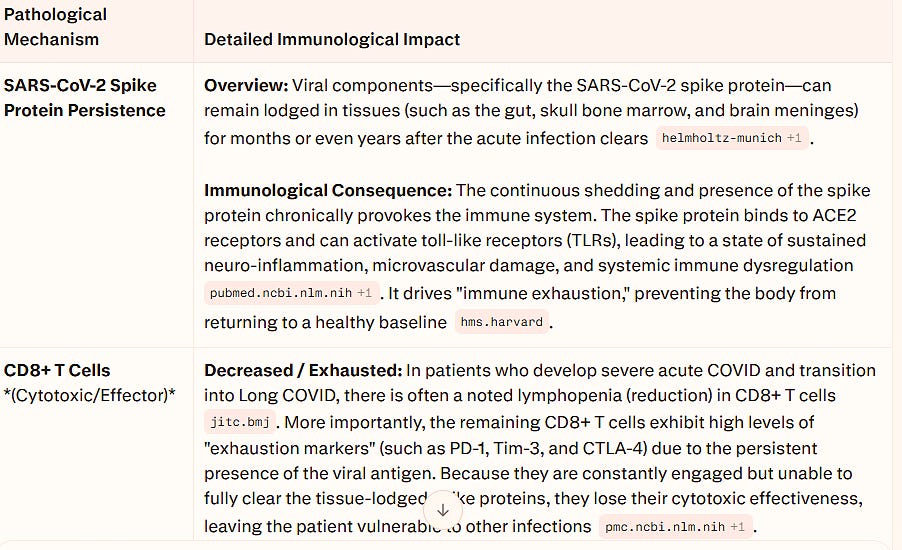Select the CD8+ T Cells row title
Image resolution: width=902 pixels, height=550 pixels.
57,371
